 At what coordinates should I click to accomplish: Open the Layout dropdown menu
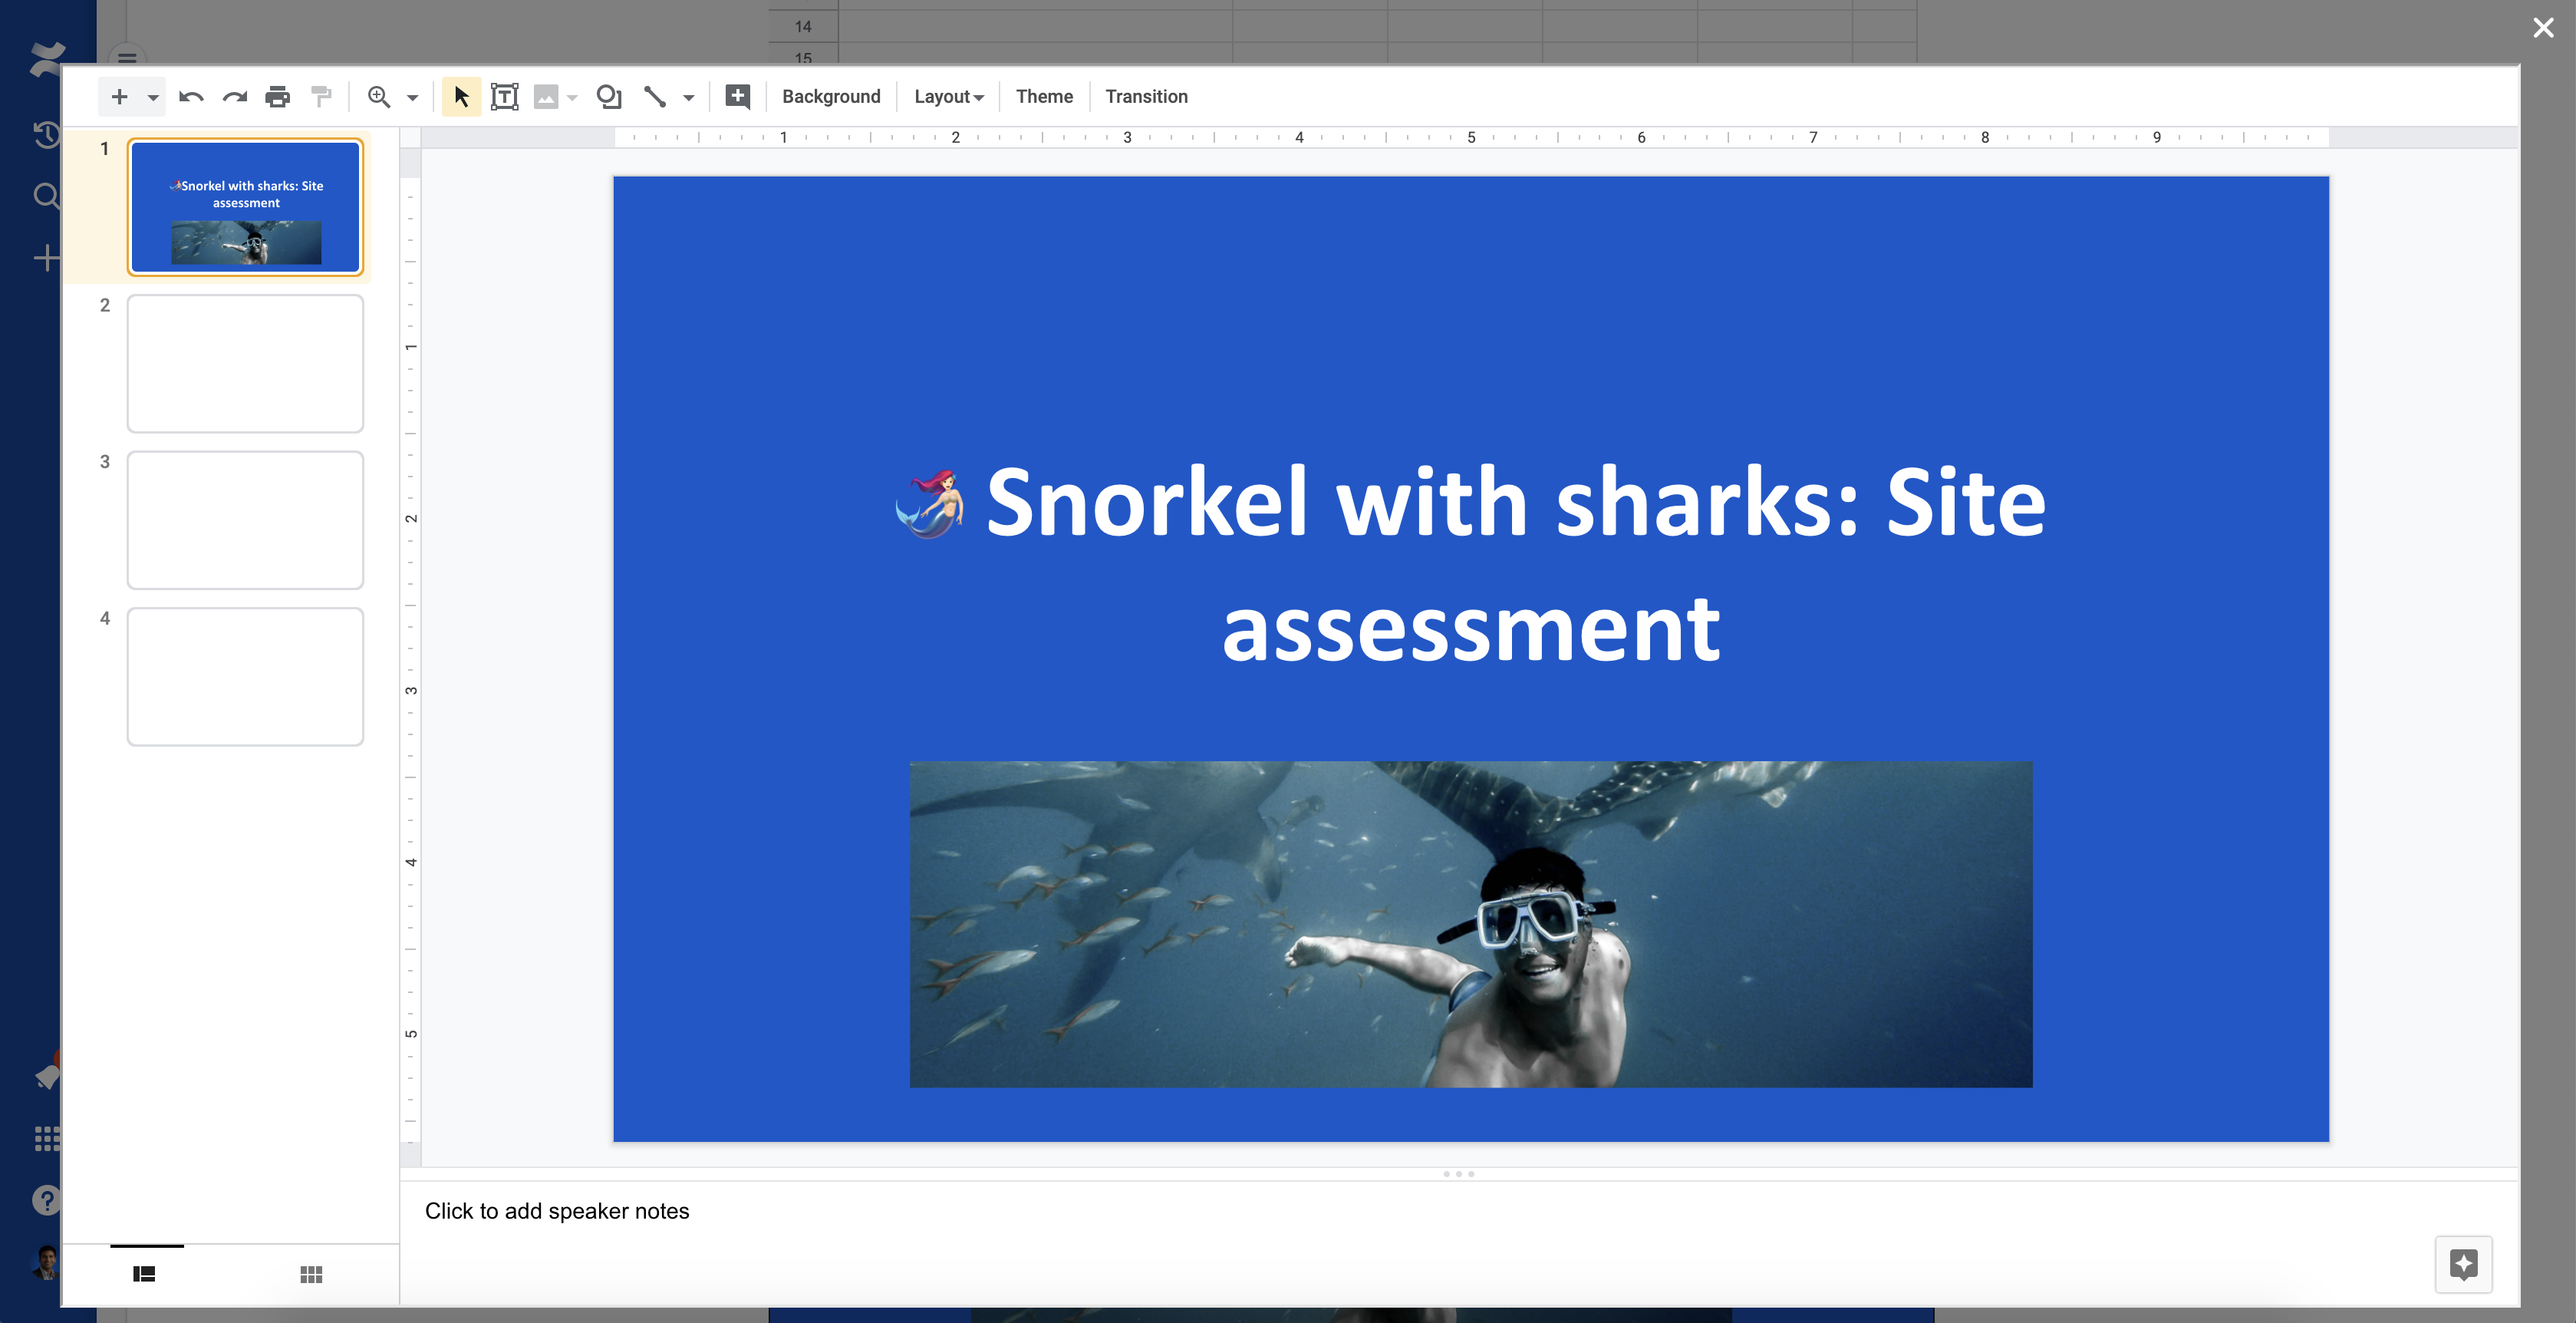click(x=948, y=97)
